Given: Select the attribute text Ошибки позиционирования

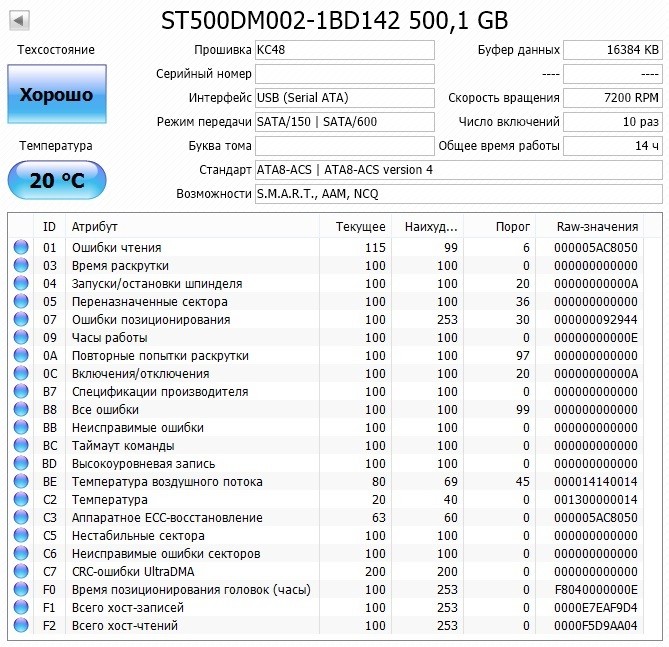Looking at the screenshot, I should tap(151, 320).
